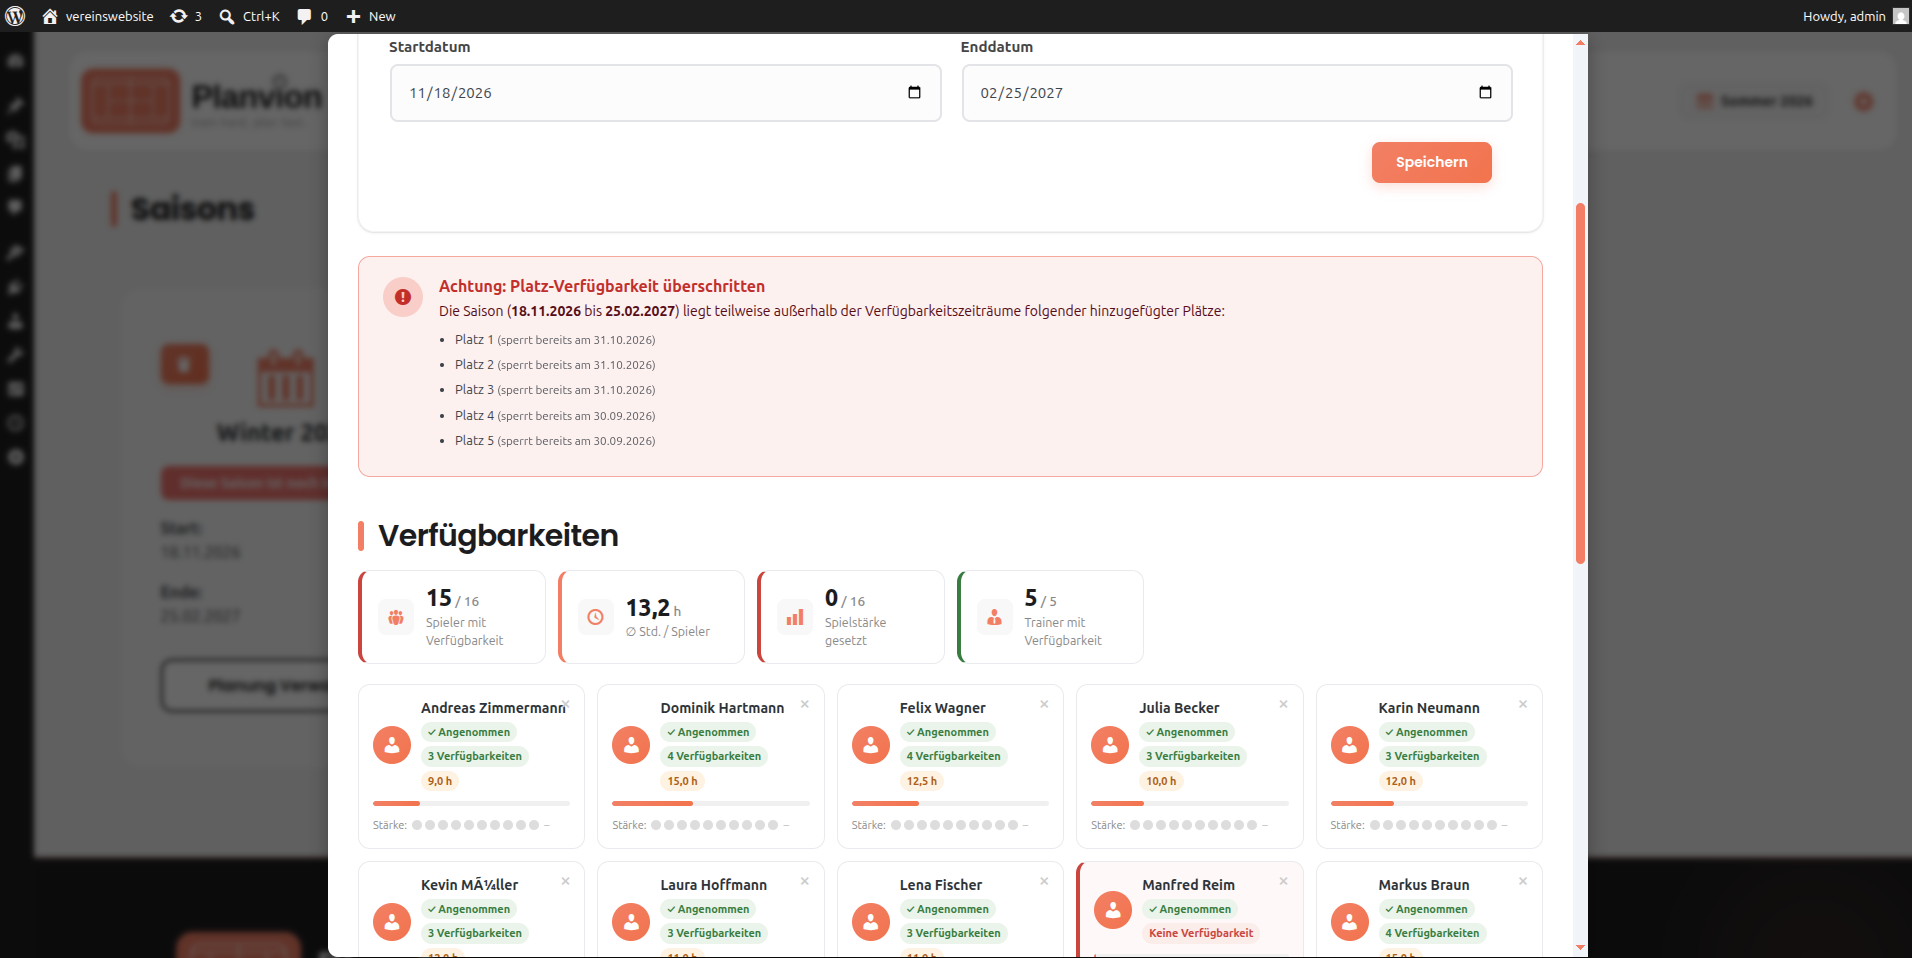Open the Ctrl+K search
Screen dimensions: 1912x958
coord(250,16)
